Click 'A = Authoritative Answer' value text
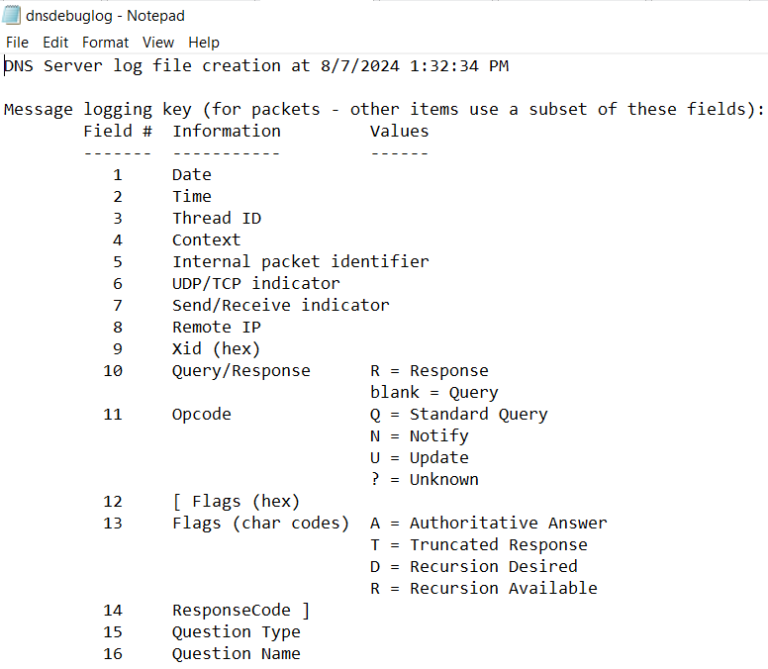Screen dimensions: 768x669 (x=488, y=523)
